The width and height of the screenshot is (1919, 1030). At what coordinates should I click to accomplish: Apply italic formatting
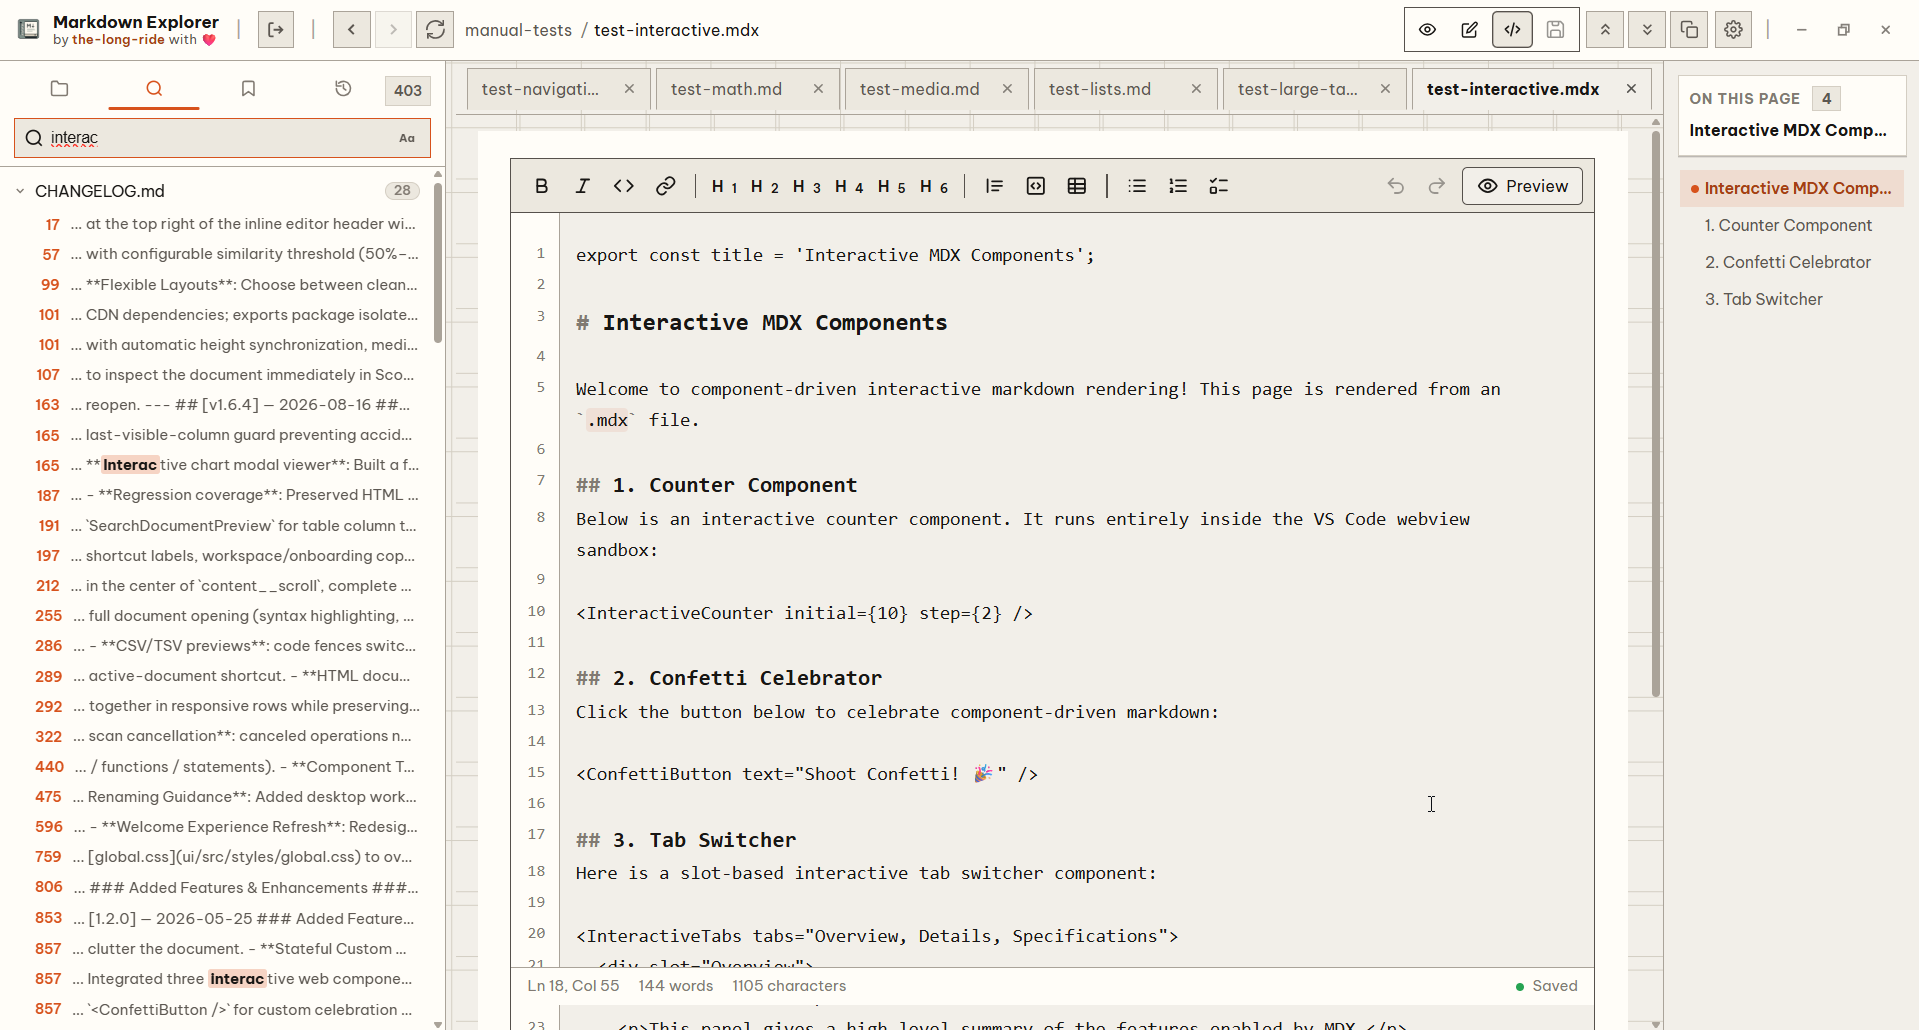[x=582, y=186]
